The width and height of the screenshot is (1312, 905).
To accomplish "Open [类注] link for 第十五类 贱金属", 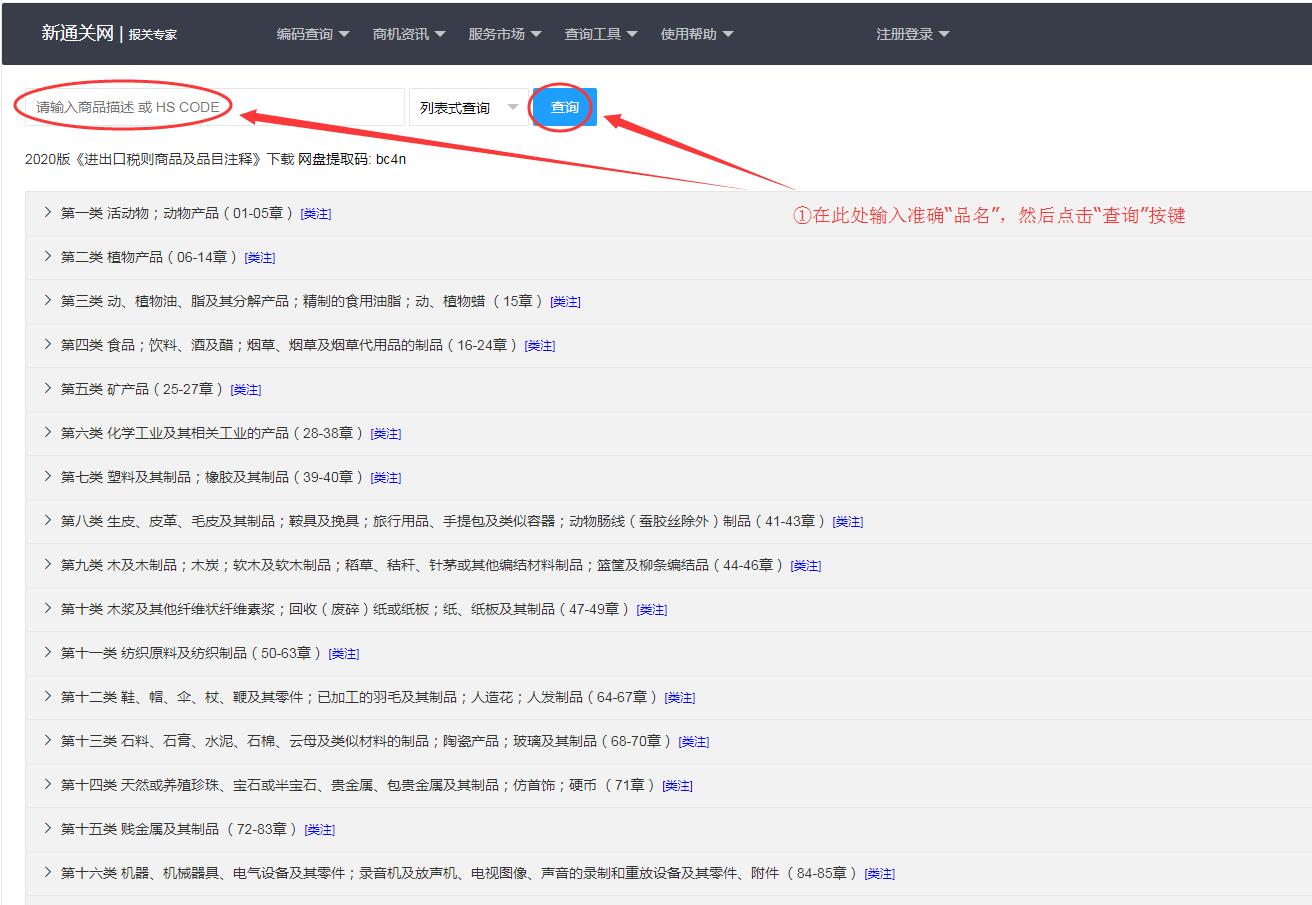I will (320, 830).
